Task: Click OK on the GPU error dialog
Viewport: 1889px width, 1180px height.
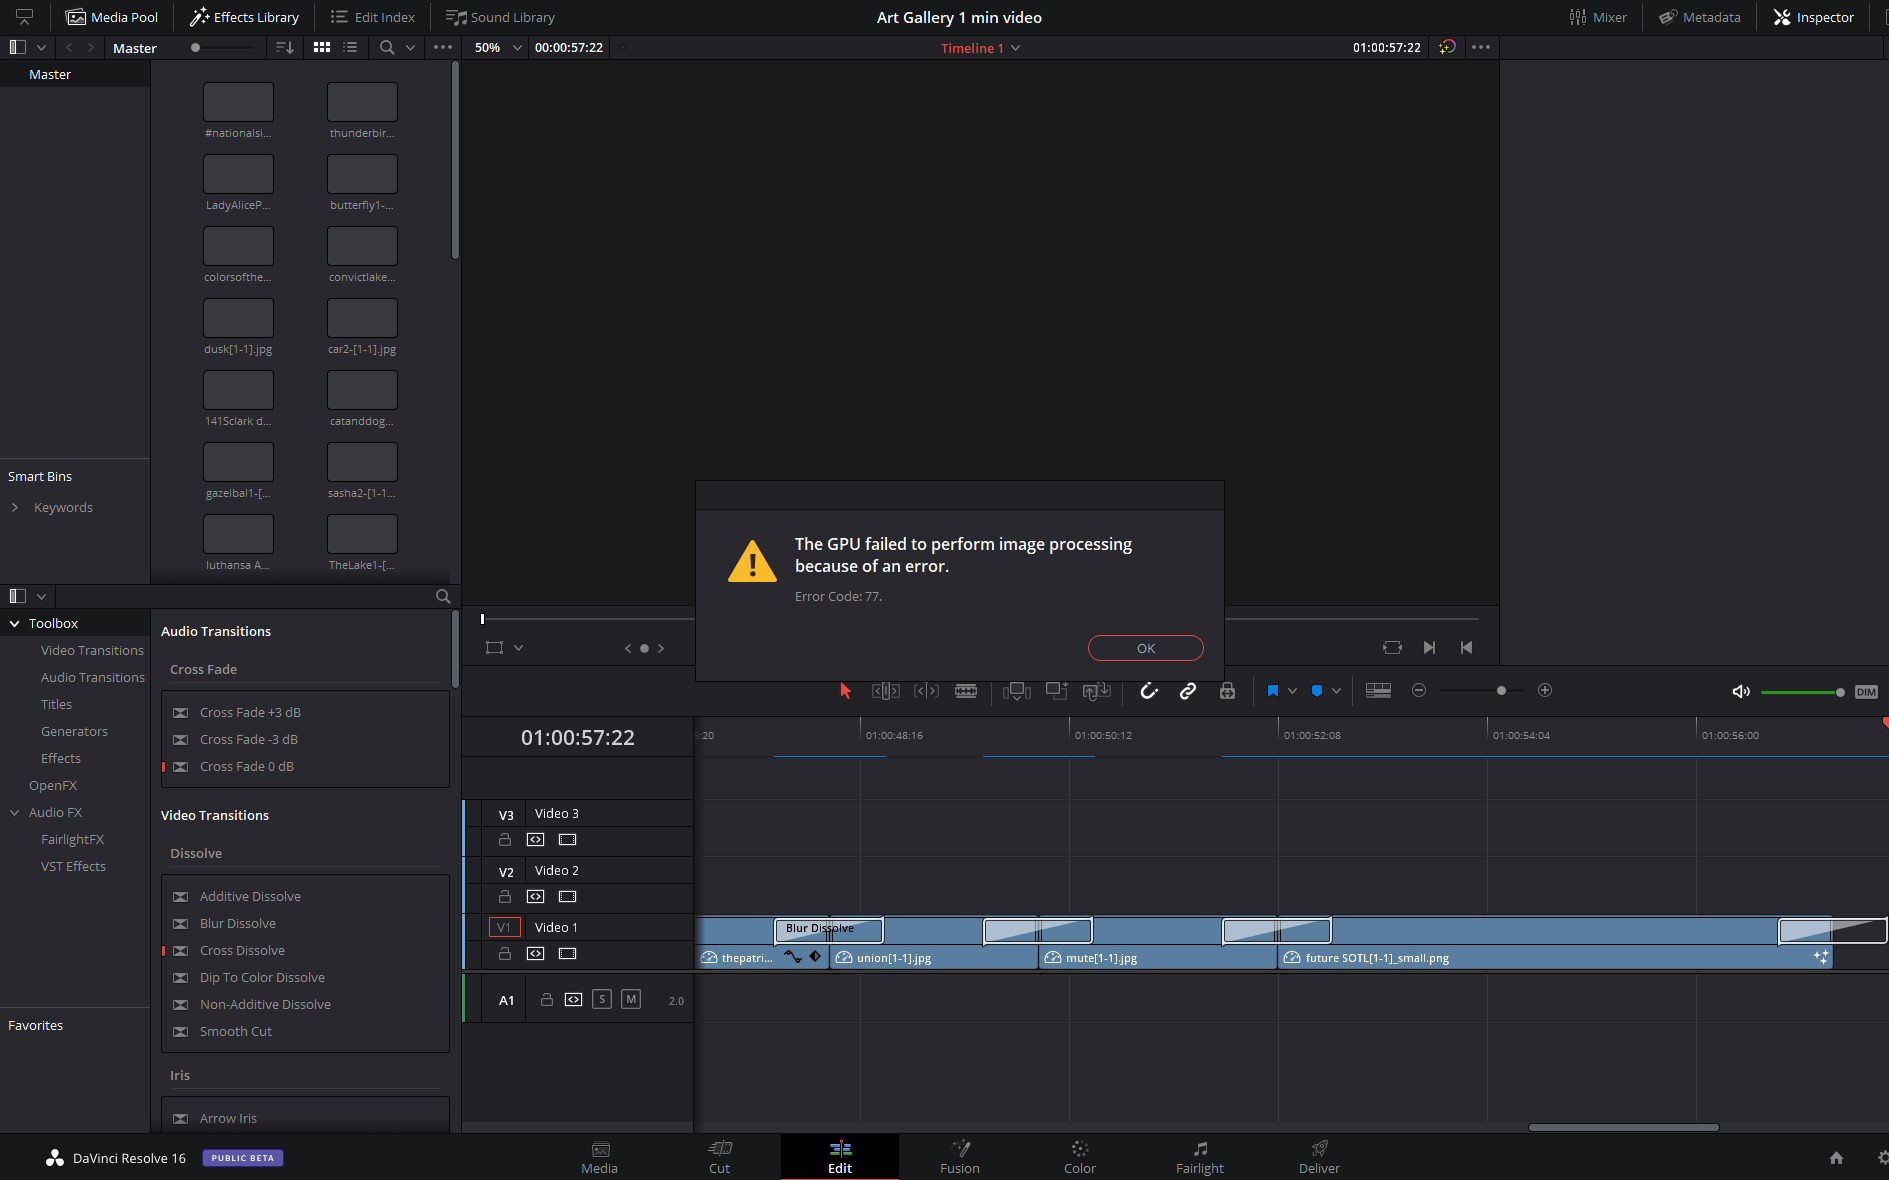Action: pyautogui.click(x=1146, y=648)
